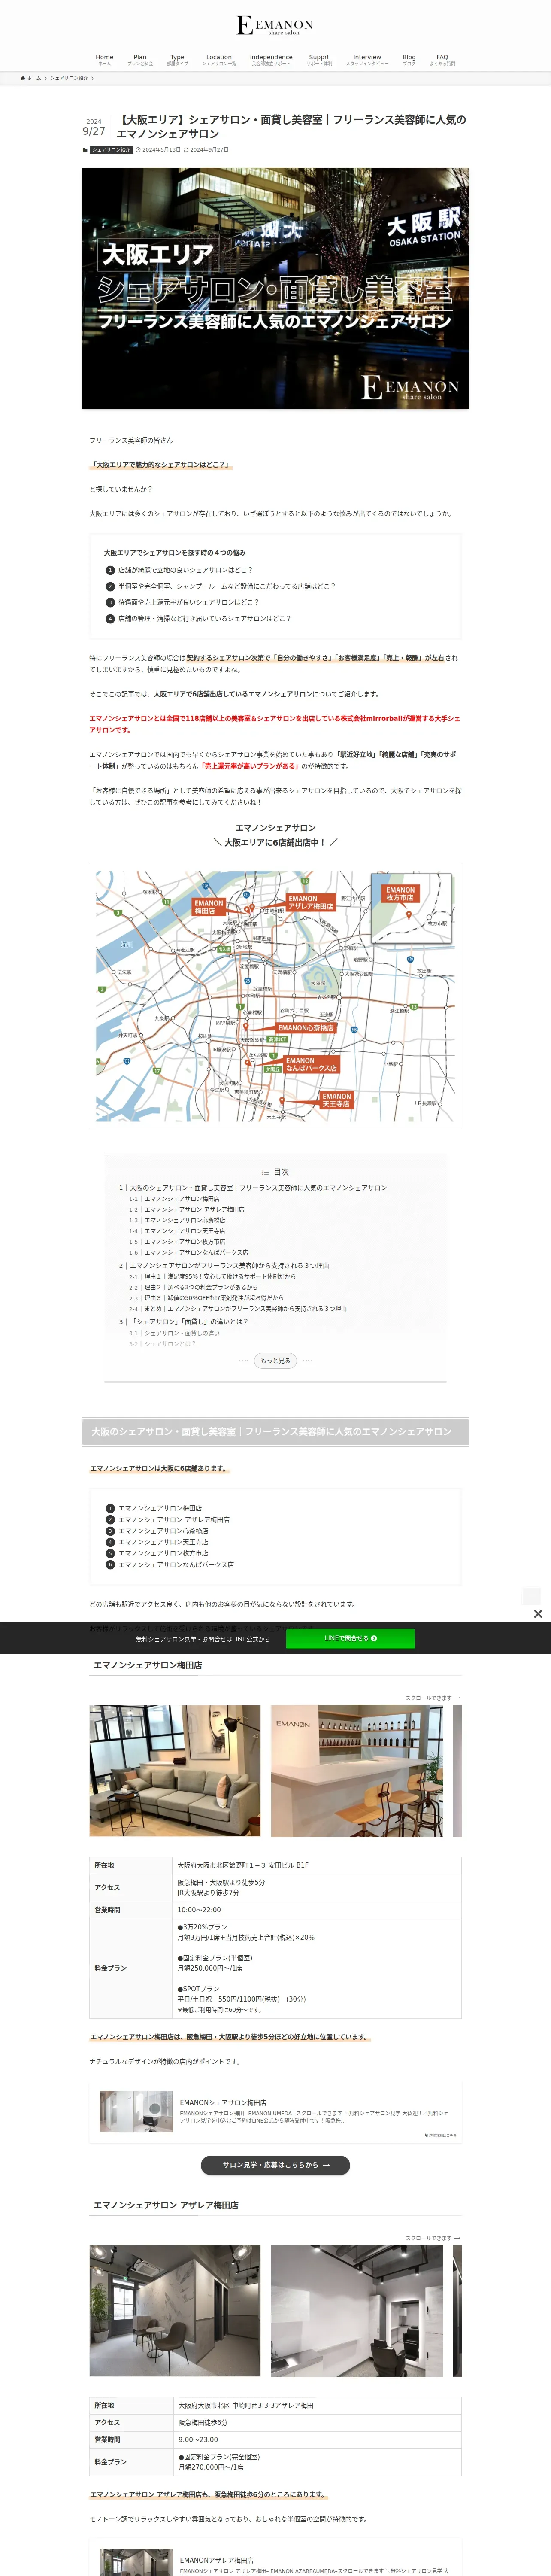Viewport: 551px width, 2576px height.
Task: Open TOC entry 1-3 心斎橋店
Action: [184, 1220]
